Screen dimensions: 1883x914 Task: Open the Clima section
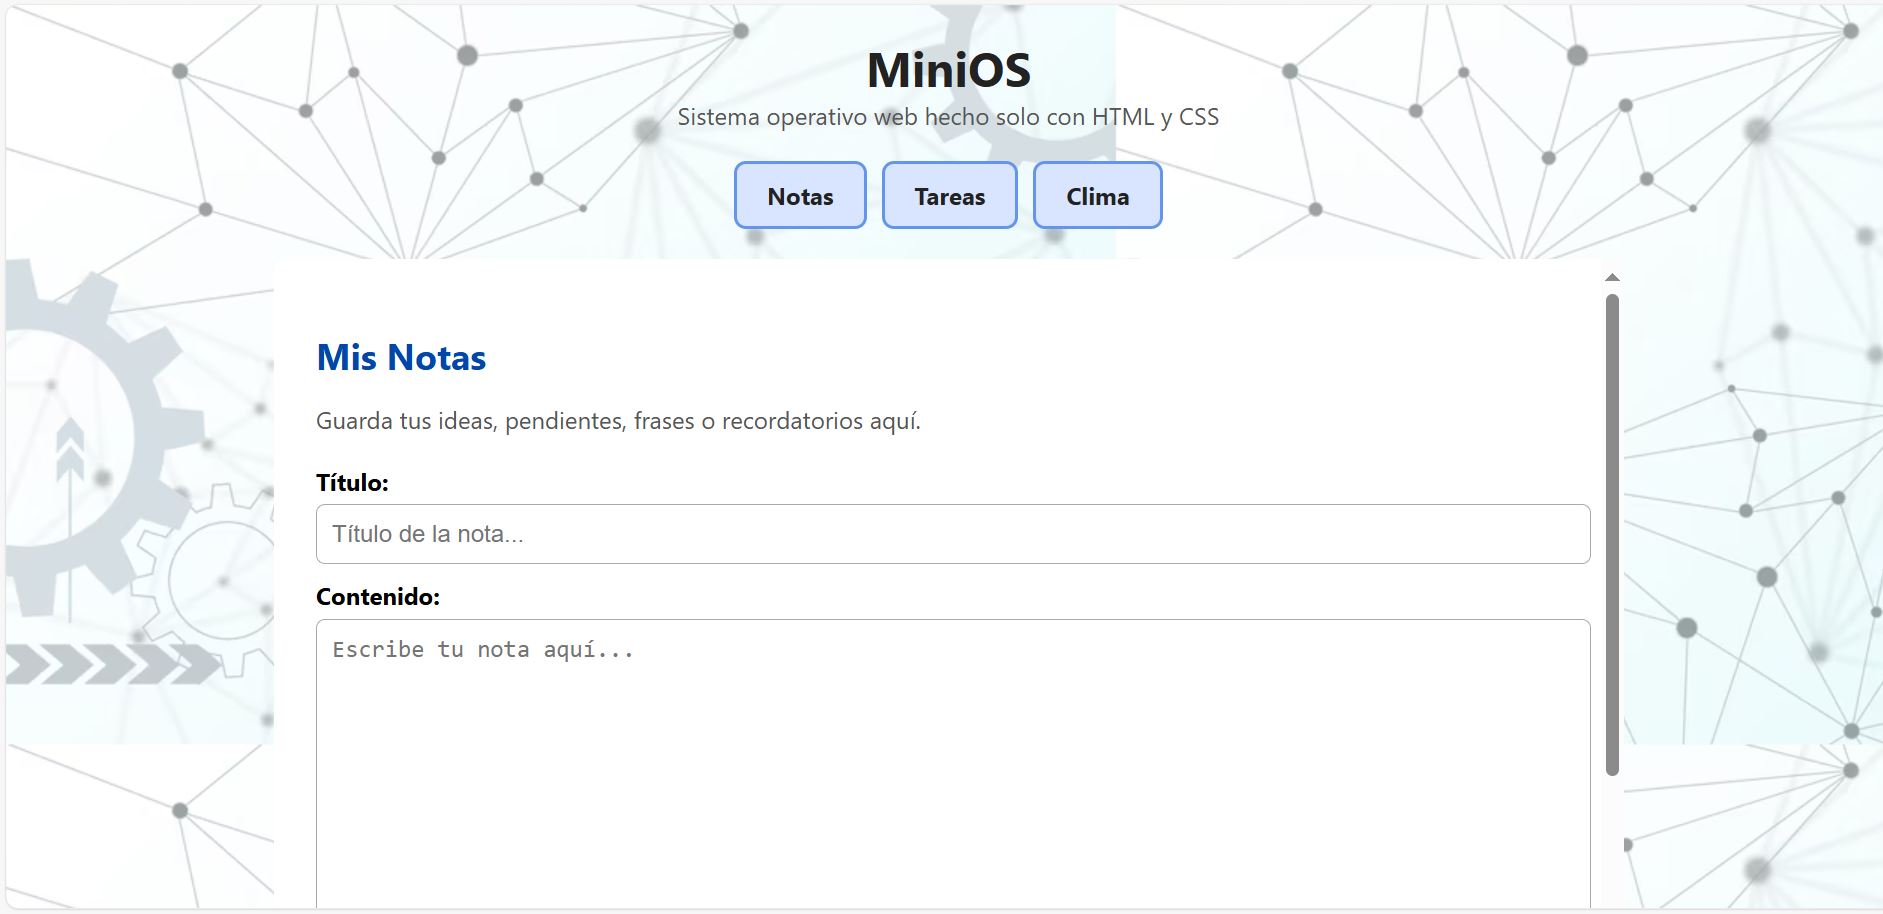(1097, 195)
